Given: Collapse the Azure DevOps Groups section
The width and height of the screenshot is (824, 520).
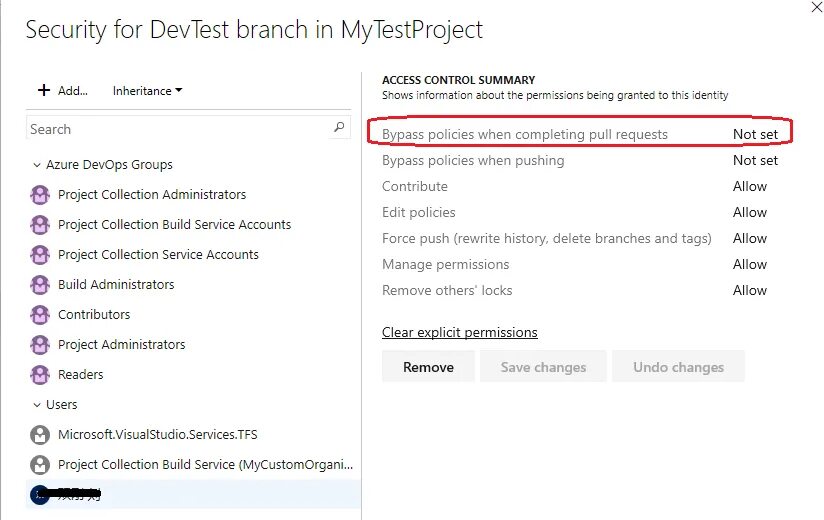Looking at the screenshot, I should click(x=36, y=165).
